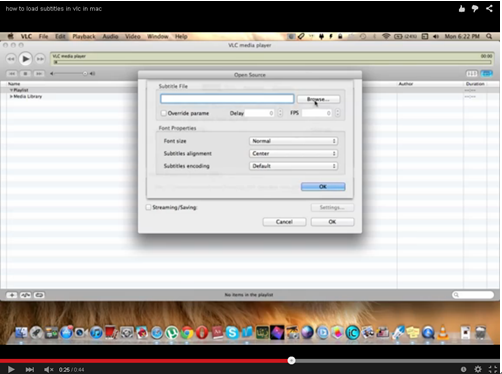The height and width of the screenshot is (374, 502).
Task: Open Safari from the dock
Action: pos(157,332)
